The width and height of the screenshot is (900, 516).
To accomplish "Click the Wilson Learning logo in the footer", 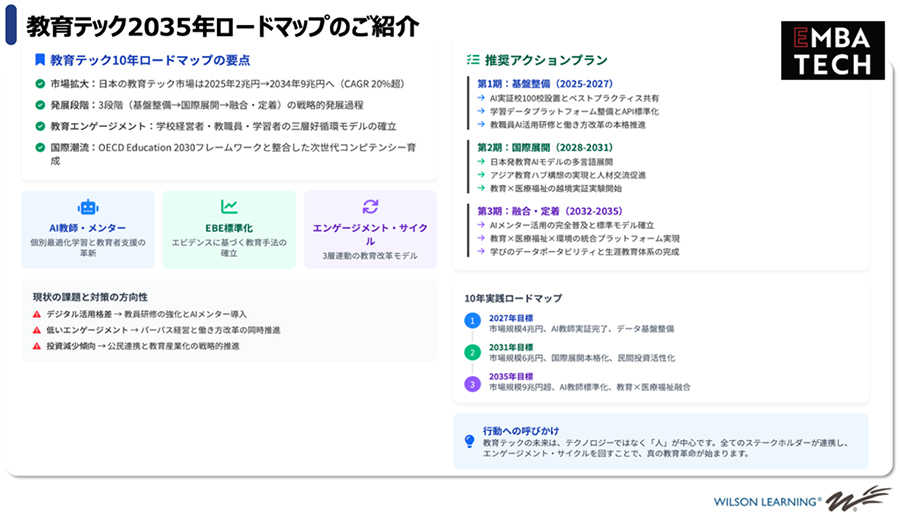I will [x=800, y=499].
